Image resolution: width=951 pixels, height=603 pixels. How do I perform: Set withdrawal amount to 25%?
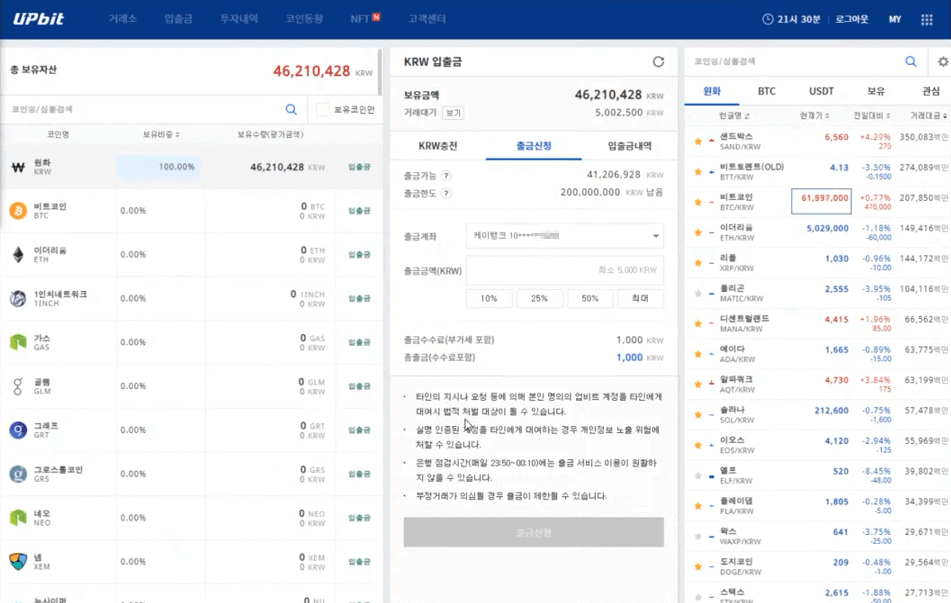pos(539,298)
